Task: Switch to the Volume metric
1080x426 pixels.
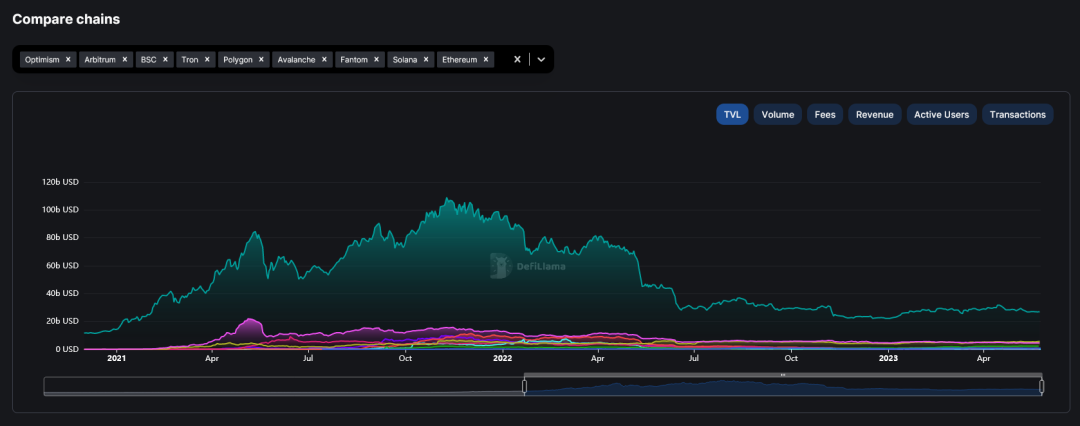Action: pos(778,114)
